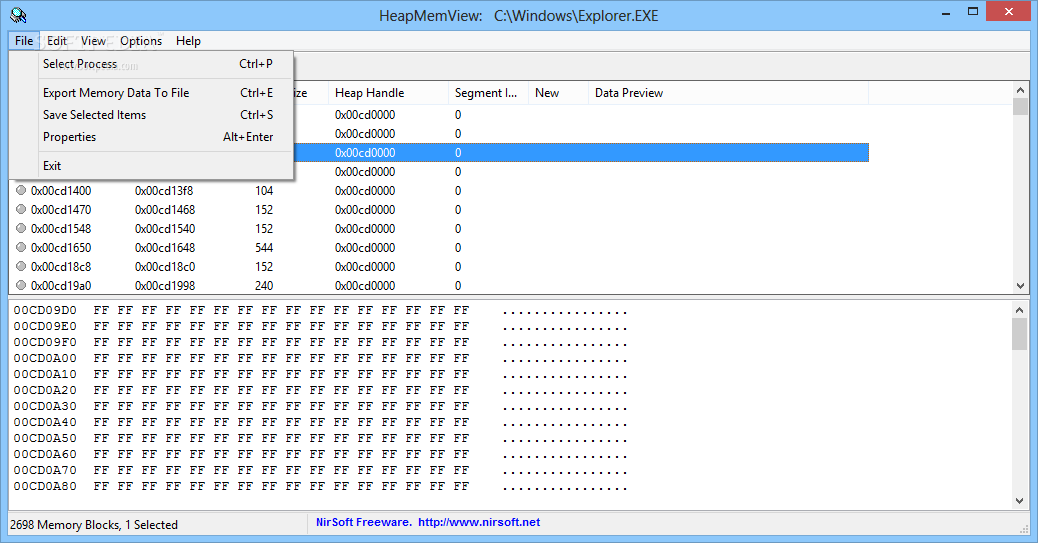Click the cell 0x00cd1540
The height and width of the screenshot is (543, 1038).
(165, 229)
